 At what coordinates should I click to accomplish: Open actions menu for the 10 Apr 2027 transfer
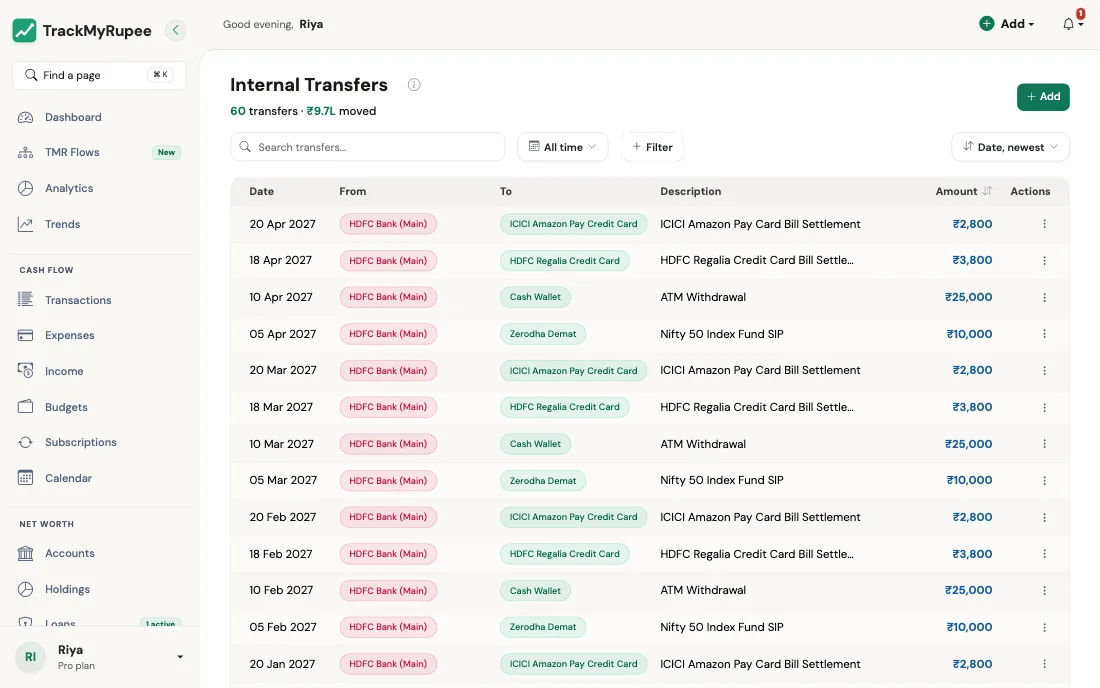(1045, 297)
